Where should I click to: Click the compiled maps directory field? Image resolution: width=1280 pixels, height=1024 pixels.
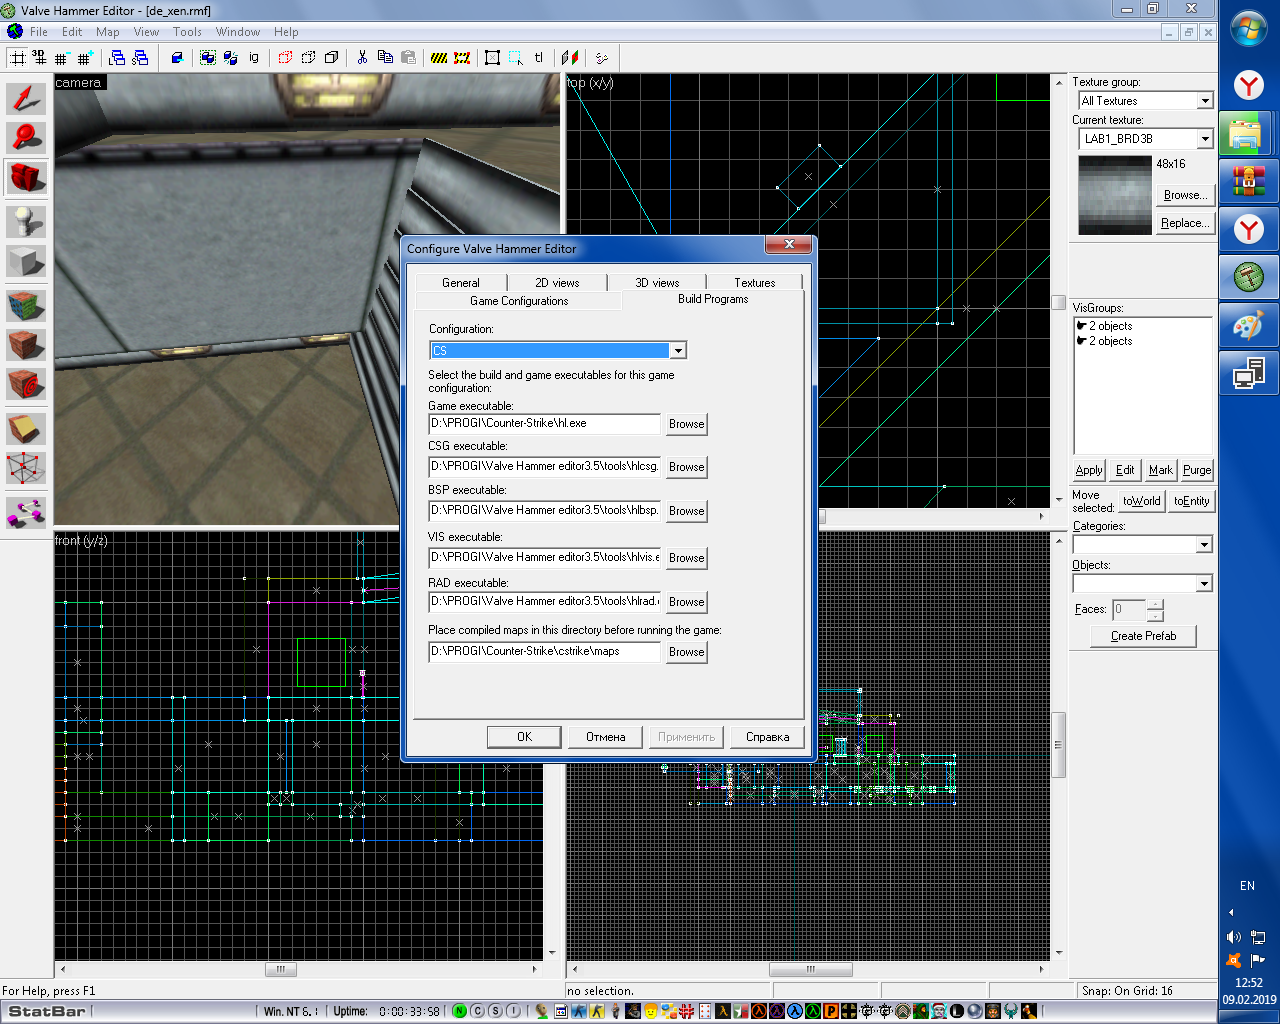pyautogui.click(x=545, y=651)
